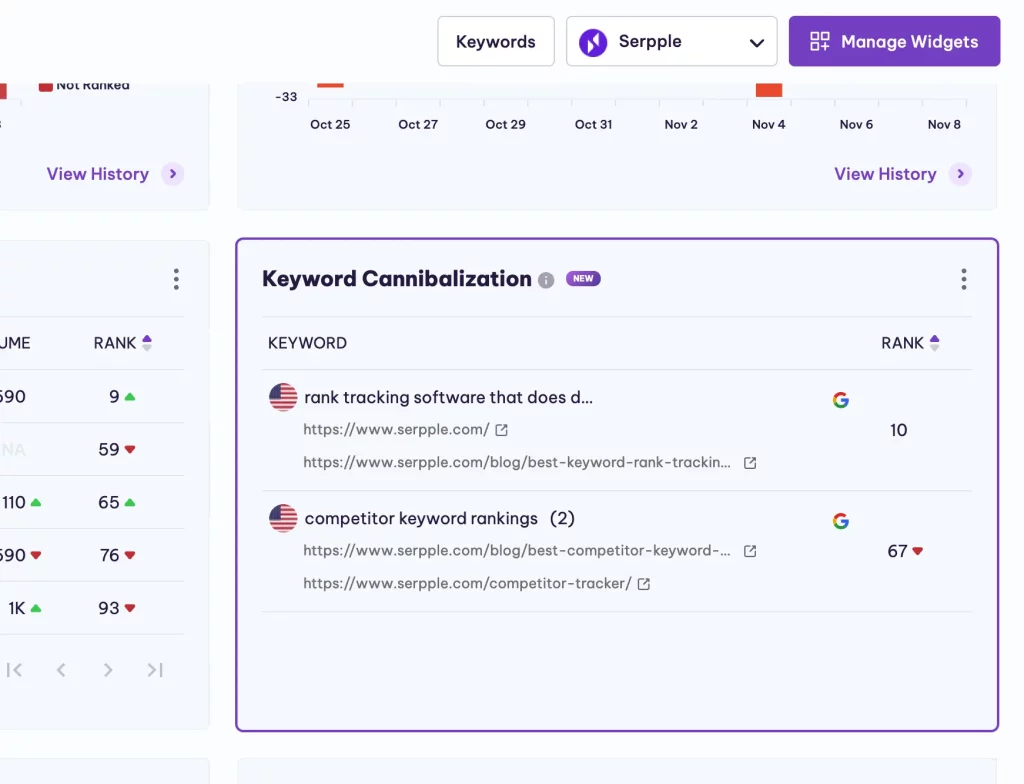Go to first page in left table
Image resolution: width=1024 pixels, height=784 pixels.
pyautogui.click(x=14, y=670)
